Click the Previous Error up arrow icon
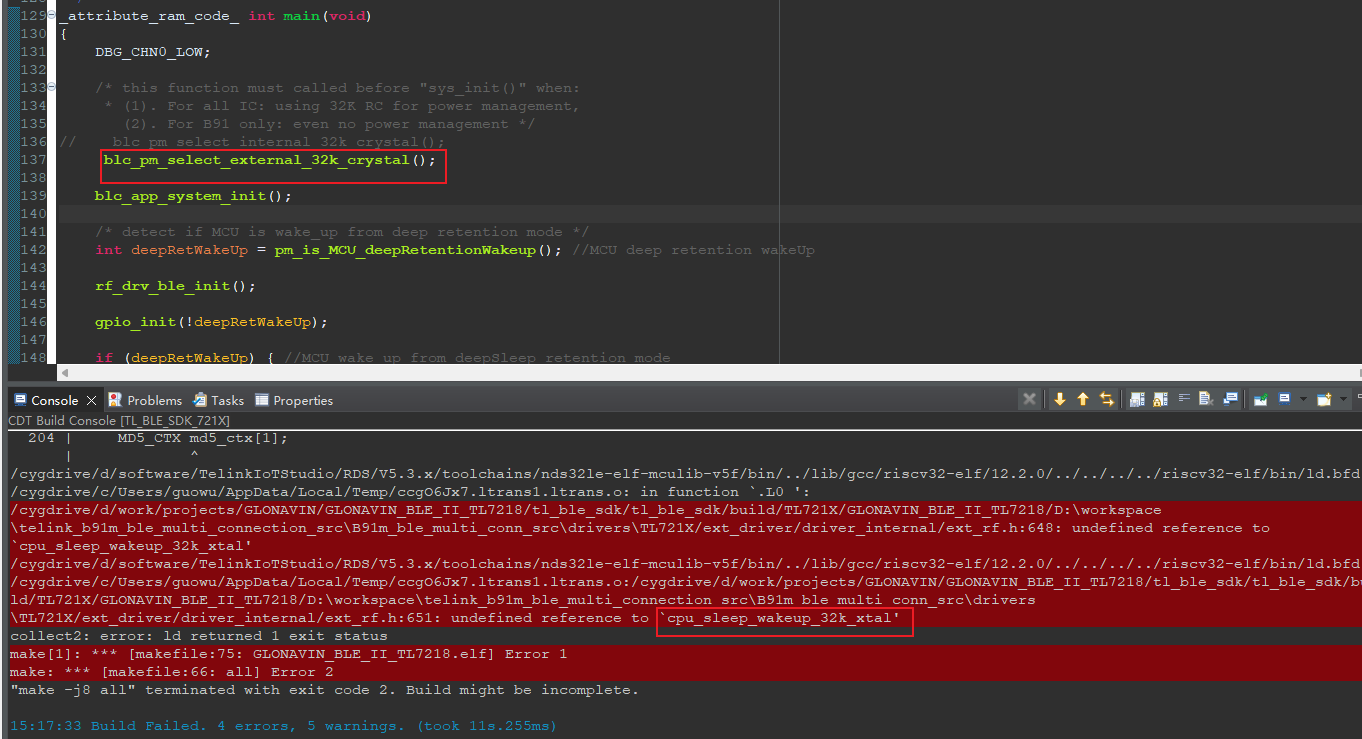Image resolution: width=1362 pixels, height=739 pixels. click(x=1083, y=400)
